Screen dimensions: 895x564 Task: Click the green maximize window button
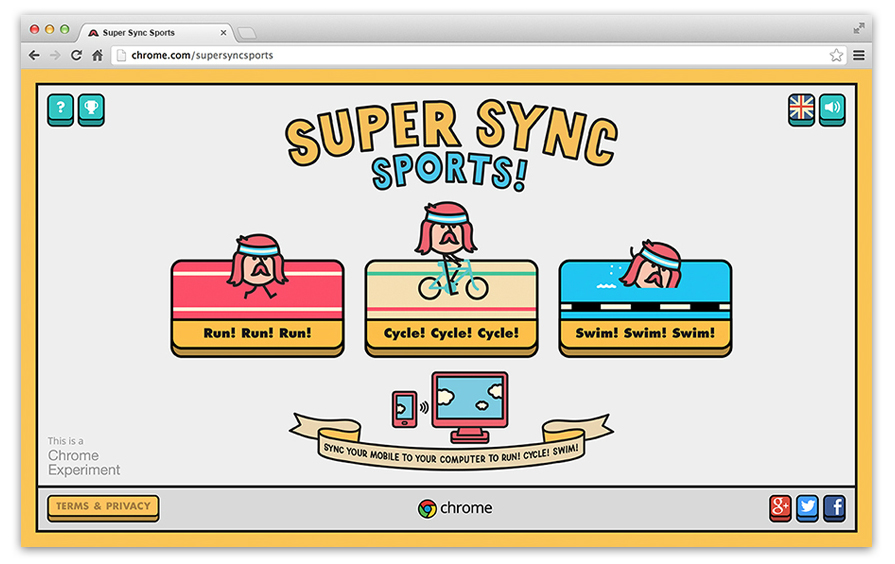pyautogui.click(x=64, y=29)
